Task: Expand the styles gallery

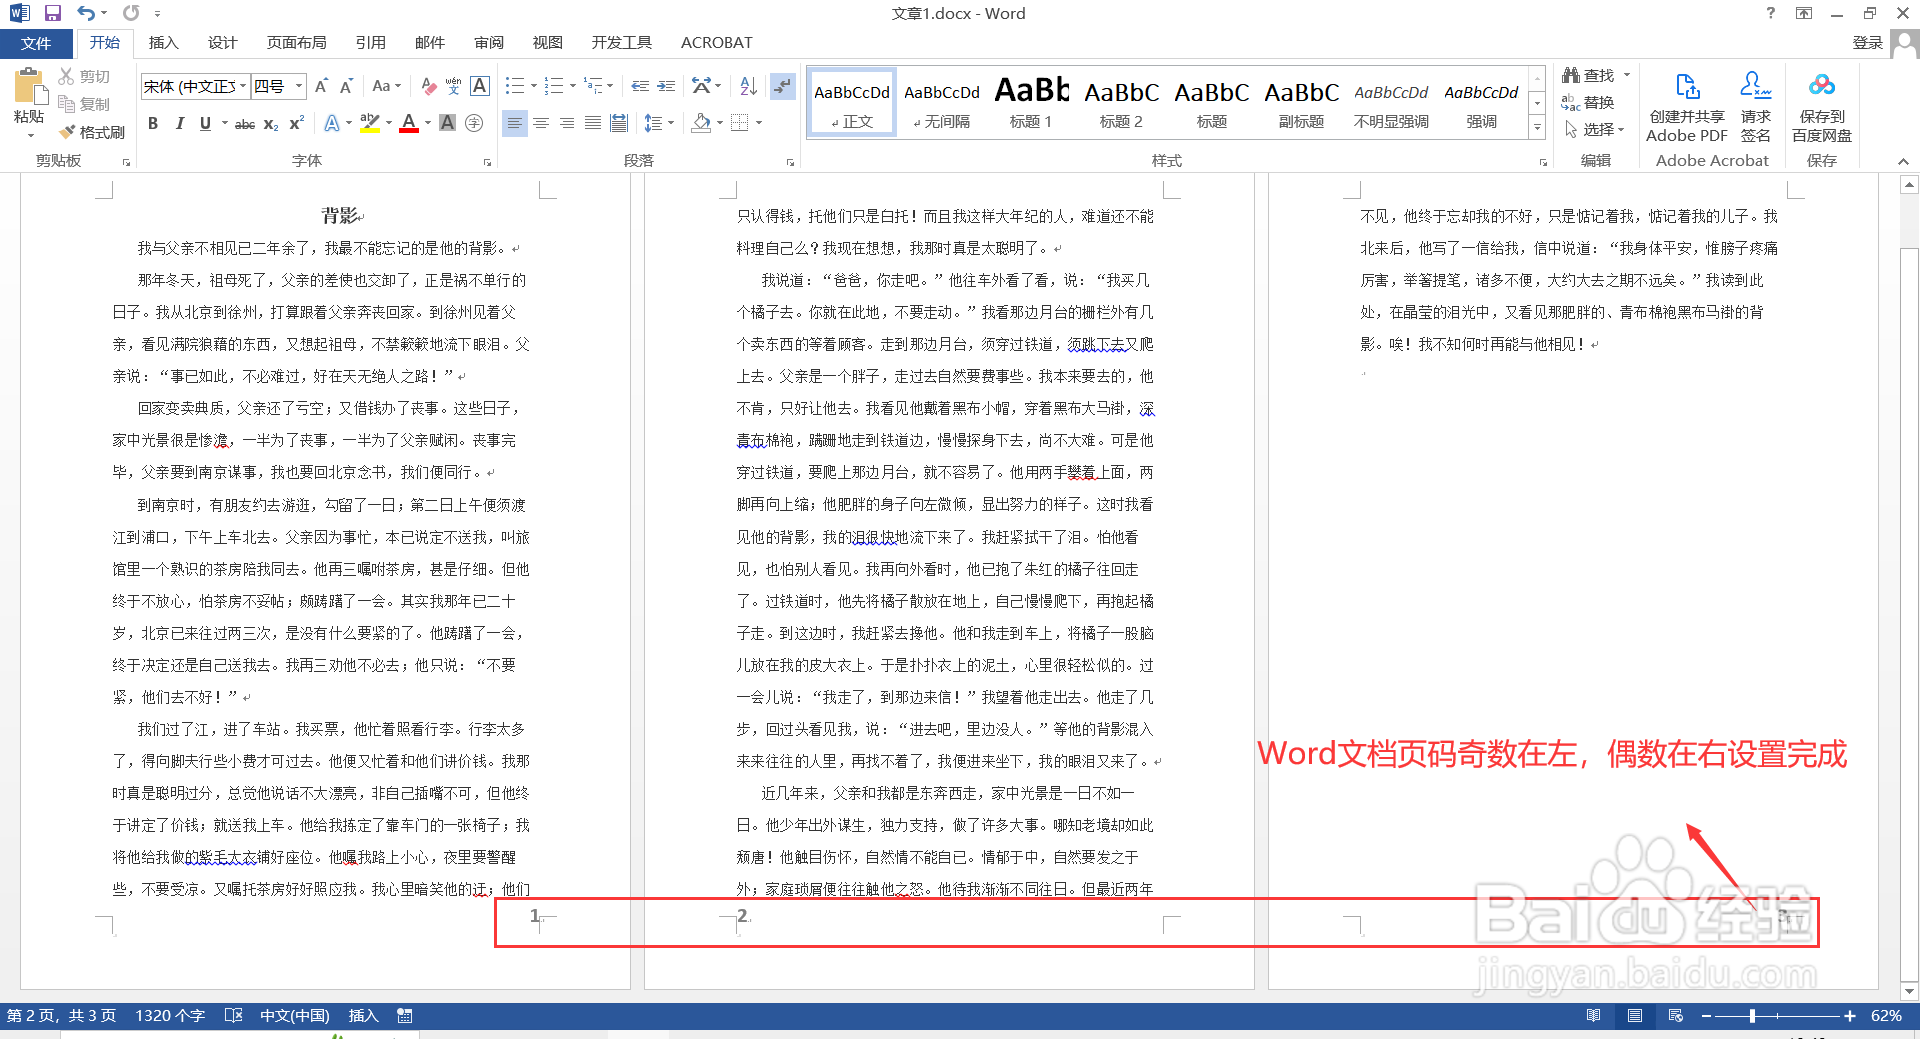Action: (x=1538, y=128)
